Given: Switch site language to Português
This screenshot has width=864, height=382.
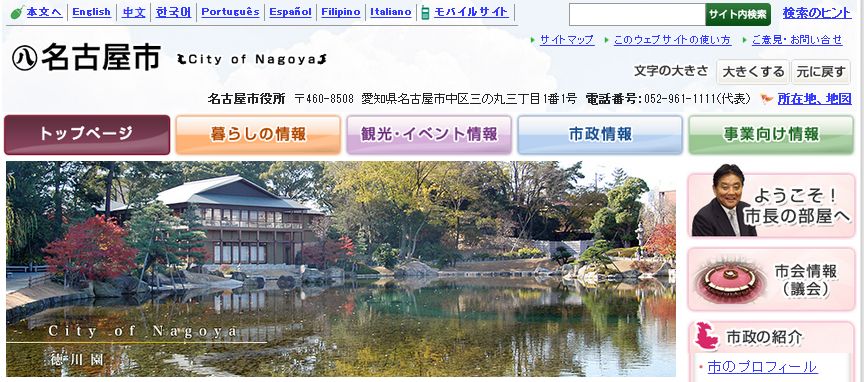Looking at the screenshot, I should (x=230, y=12).
